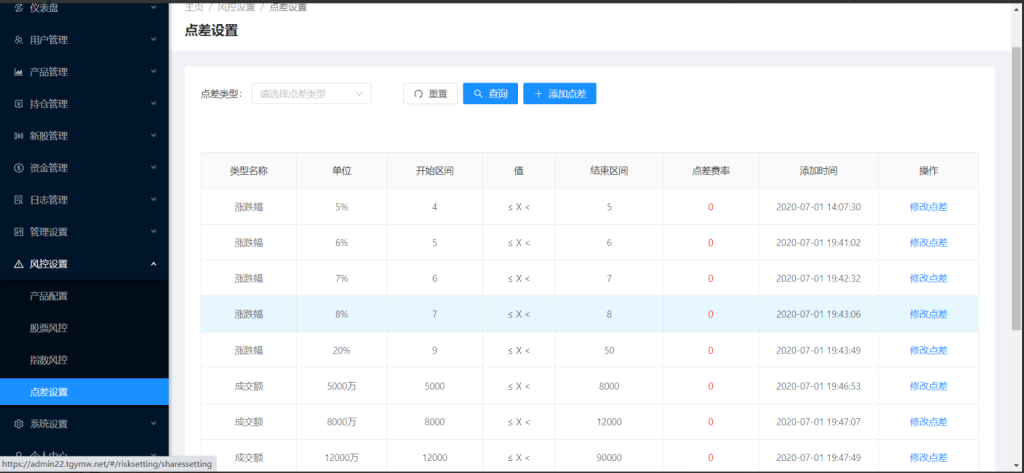This screenshot has width=1024, height=473.
Task: Click the user icon beside 用户管理
Action: 18,40
